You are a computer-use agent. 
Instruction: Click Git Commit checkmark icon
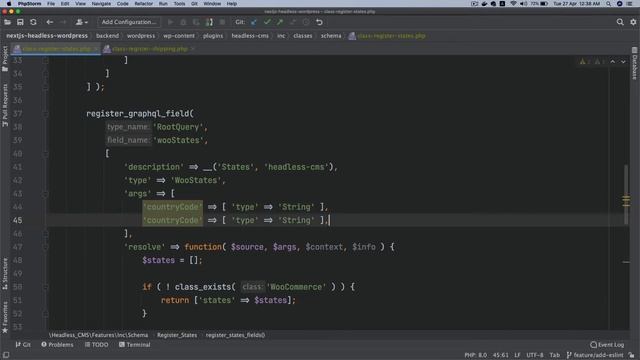click(267, 22)
